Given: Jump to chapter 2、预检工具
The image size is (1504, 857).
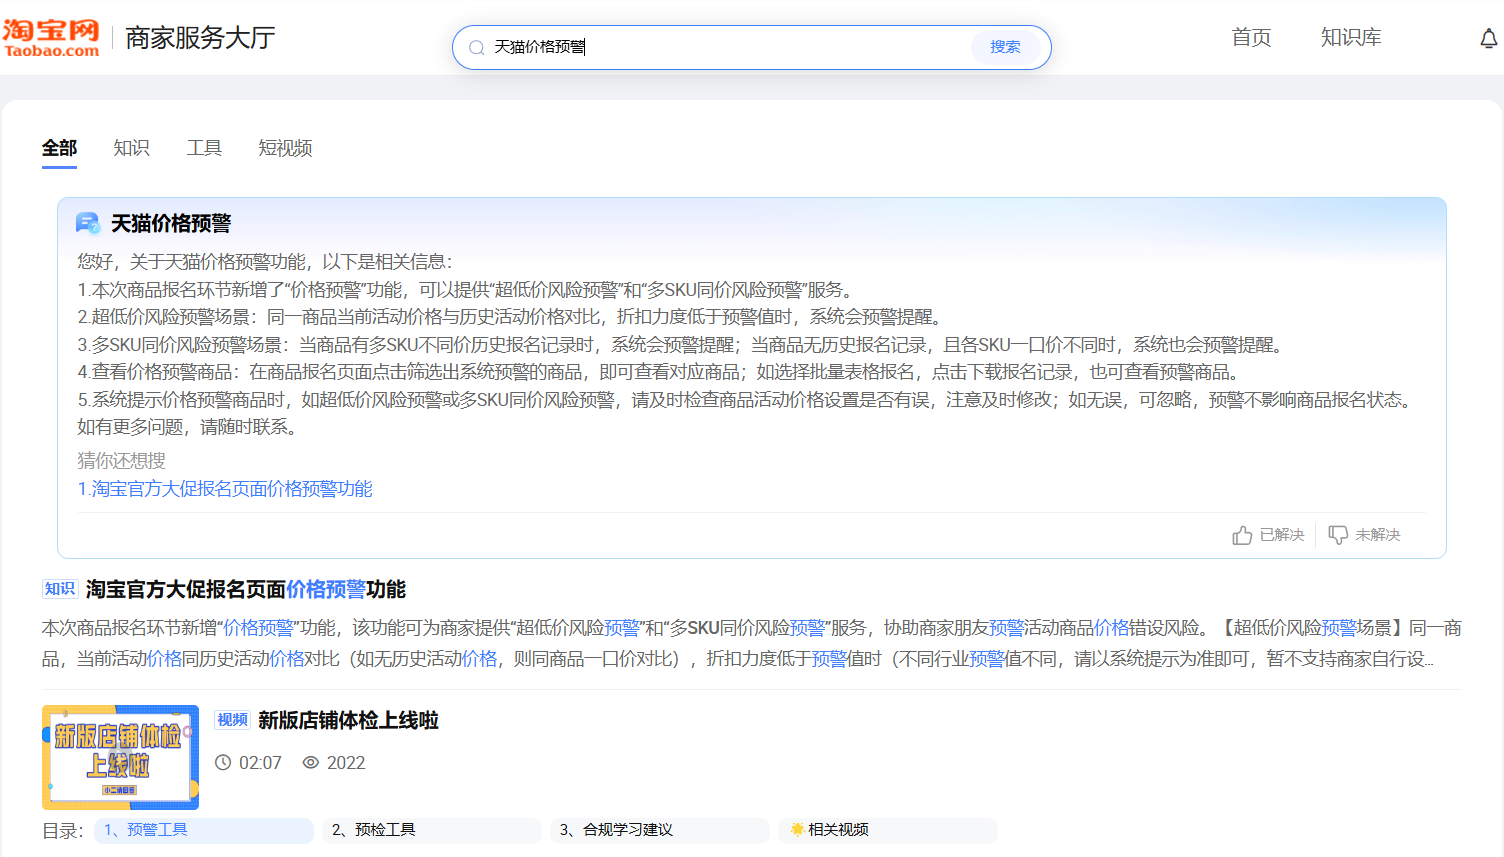Looking at the screenshot, I should pos(432,830).
